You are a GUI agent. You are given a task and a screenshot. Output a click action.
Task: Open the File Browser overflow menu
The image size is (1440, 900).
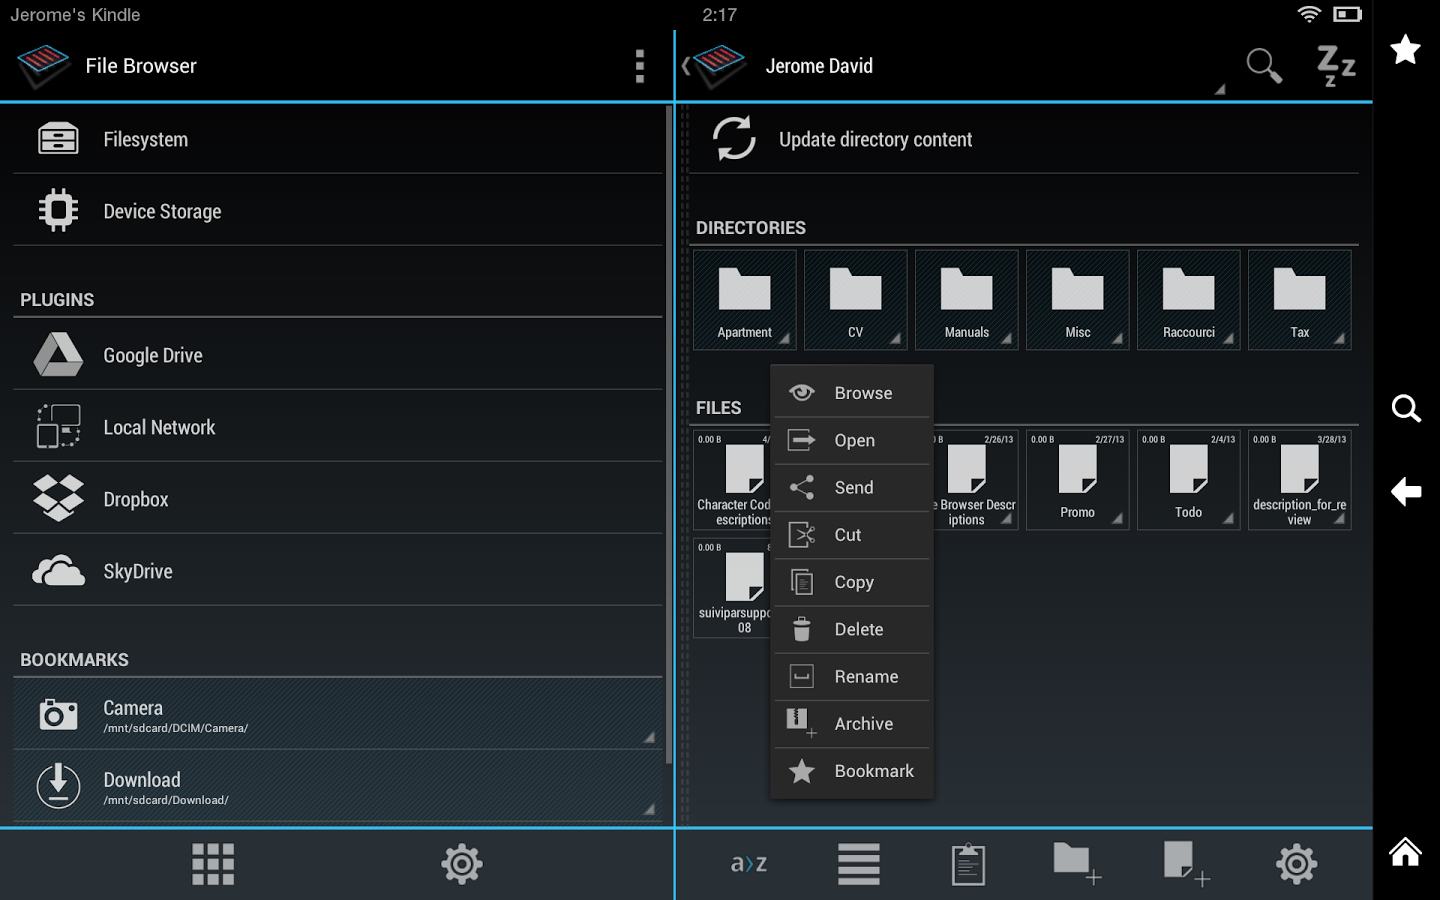pos(640,66)
